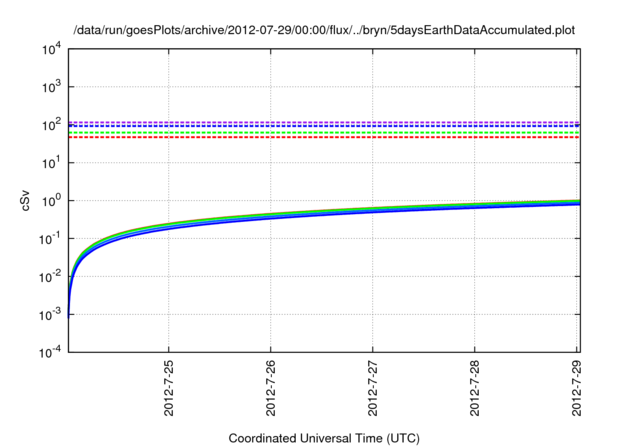Click the plot title file path text

point(324,30)
